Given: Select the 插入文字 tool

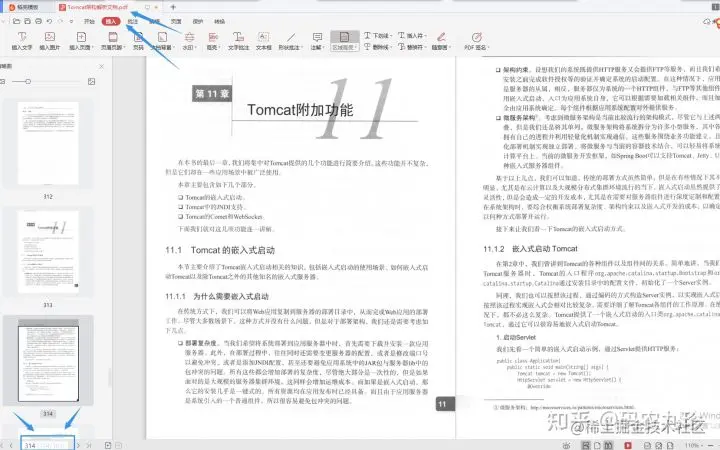Looking at the screenshot, I should [22, 41].
